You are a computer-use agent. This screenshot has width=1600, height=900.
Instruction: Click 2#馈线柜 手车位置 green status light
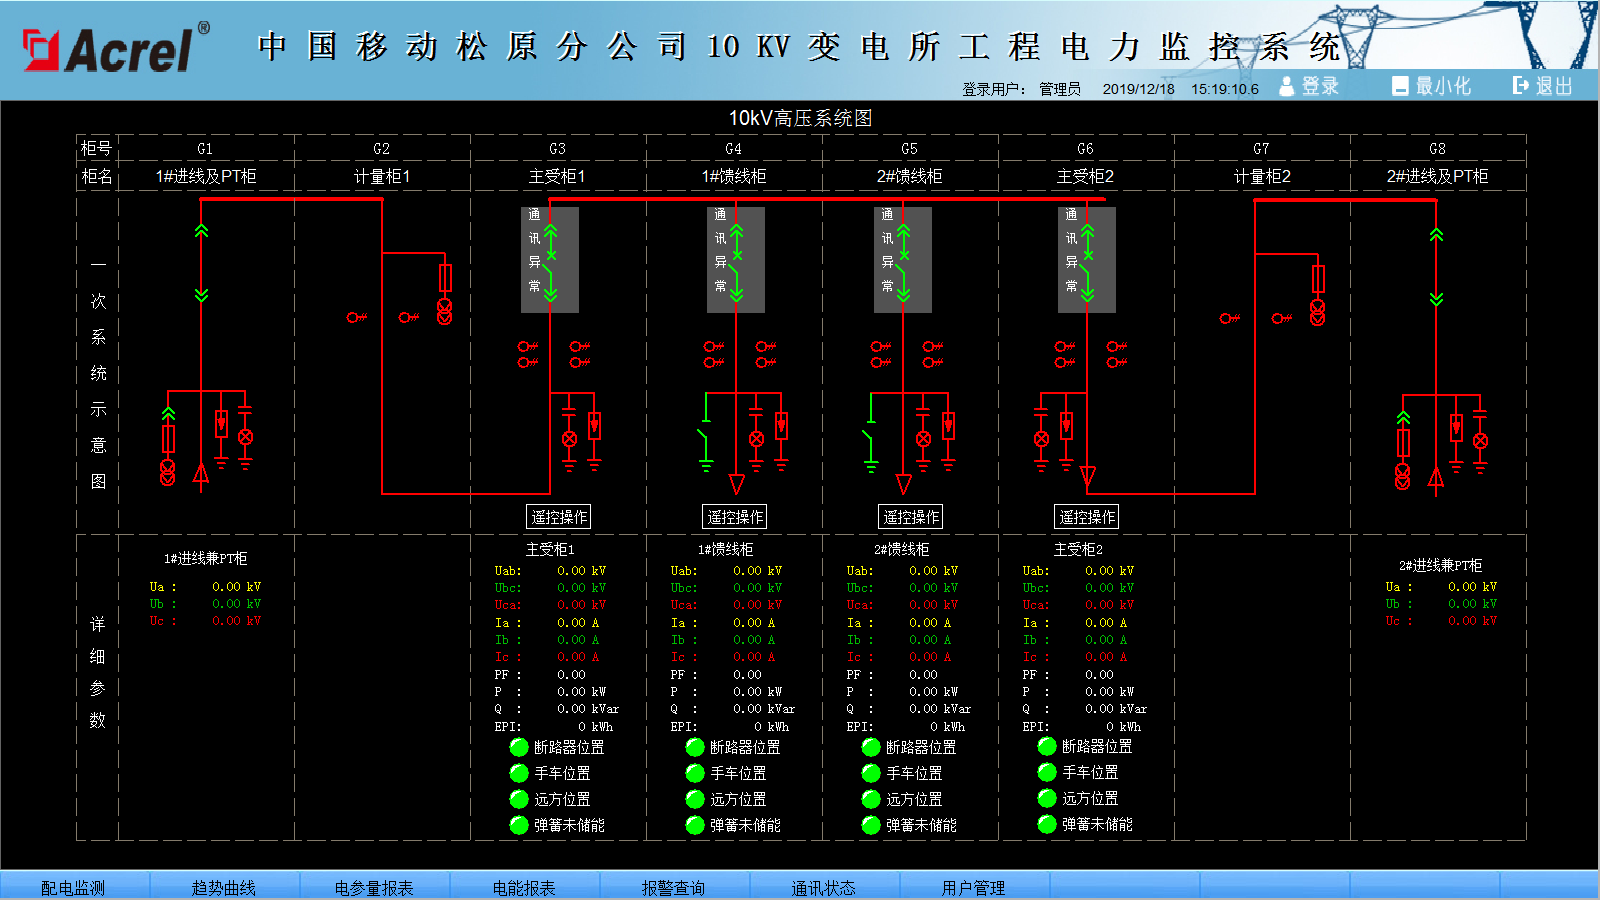click(x=871, y=773)
